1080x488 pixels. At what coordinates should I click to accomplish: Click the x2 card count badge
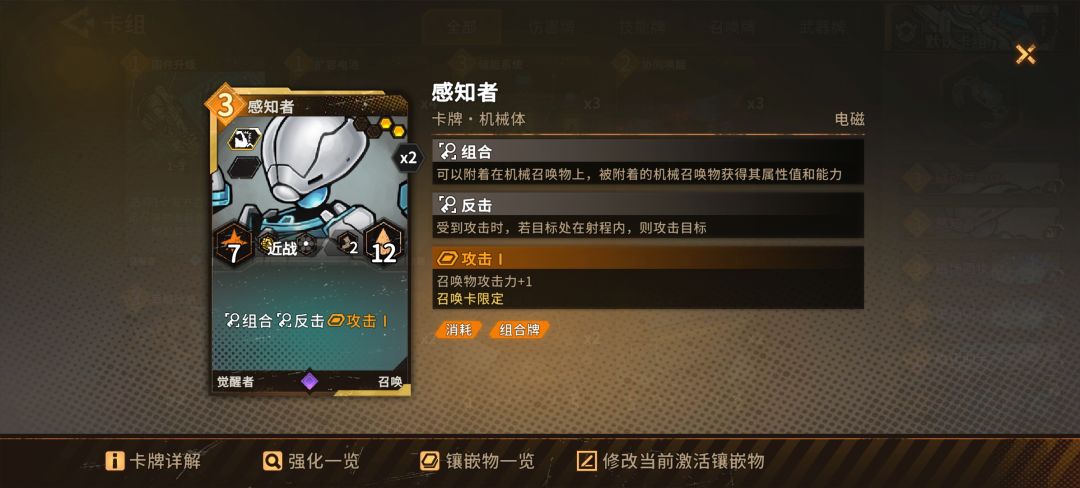click(x=408, y=158)
